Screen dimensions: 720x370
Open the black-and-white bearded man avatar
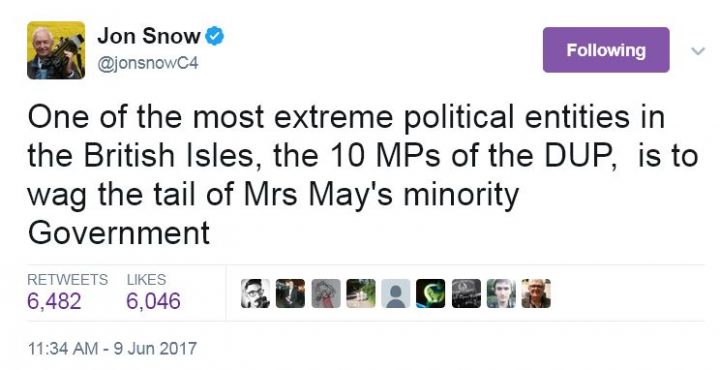click(x=255, y=293)
